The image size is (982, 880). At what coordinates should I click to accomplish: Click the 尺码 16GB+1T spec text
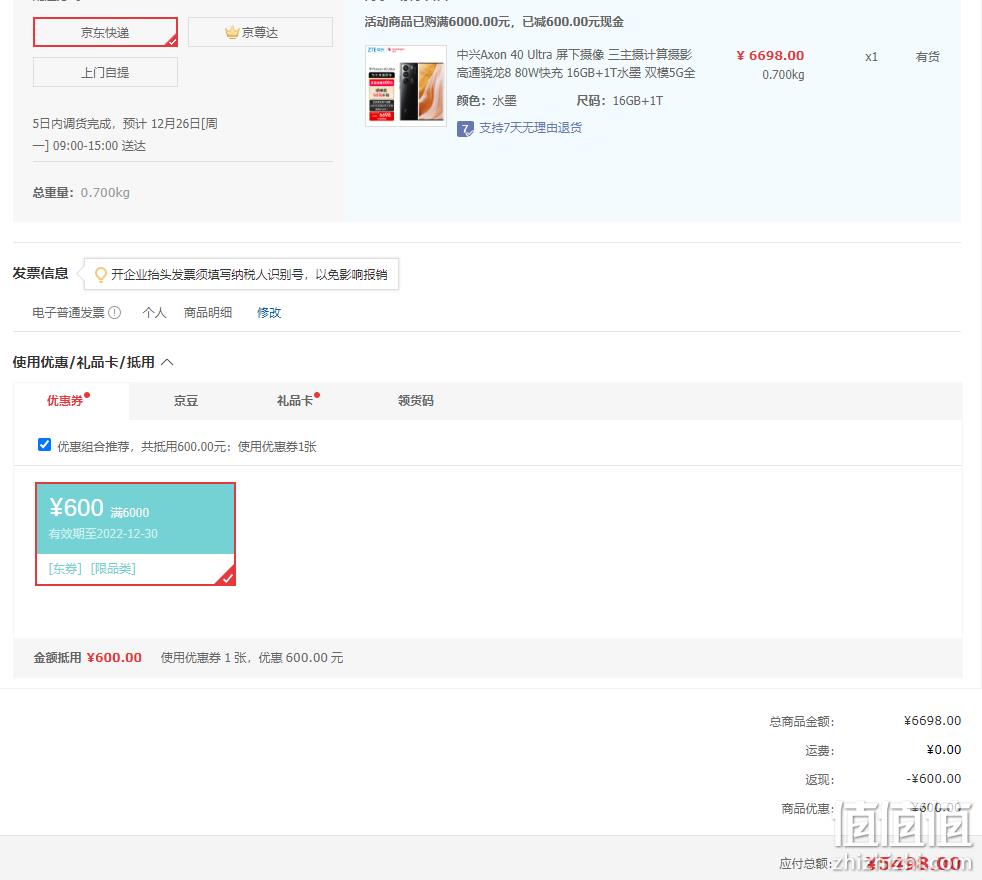619,100
